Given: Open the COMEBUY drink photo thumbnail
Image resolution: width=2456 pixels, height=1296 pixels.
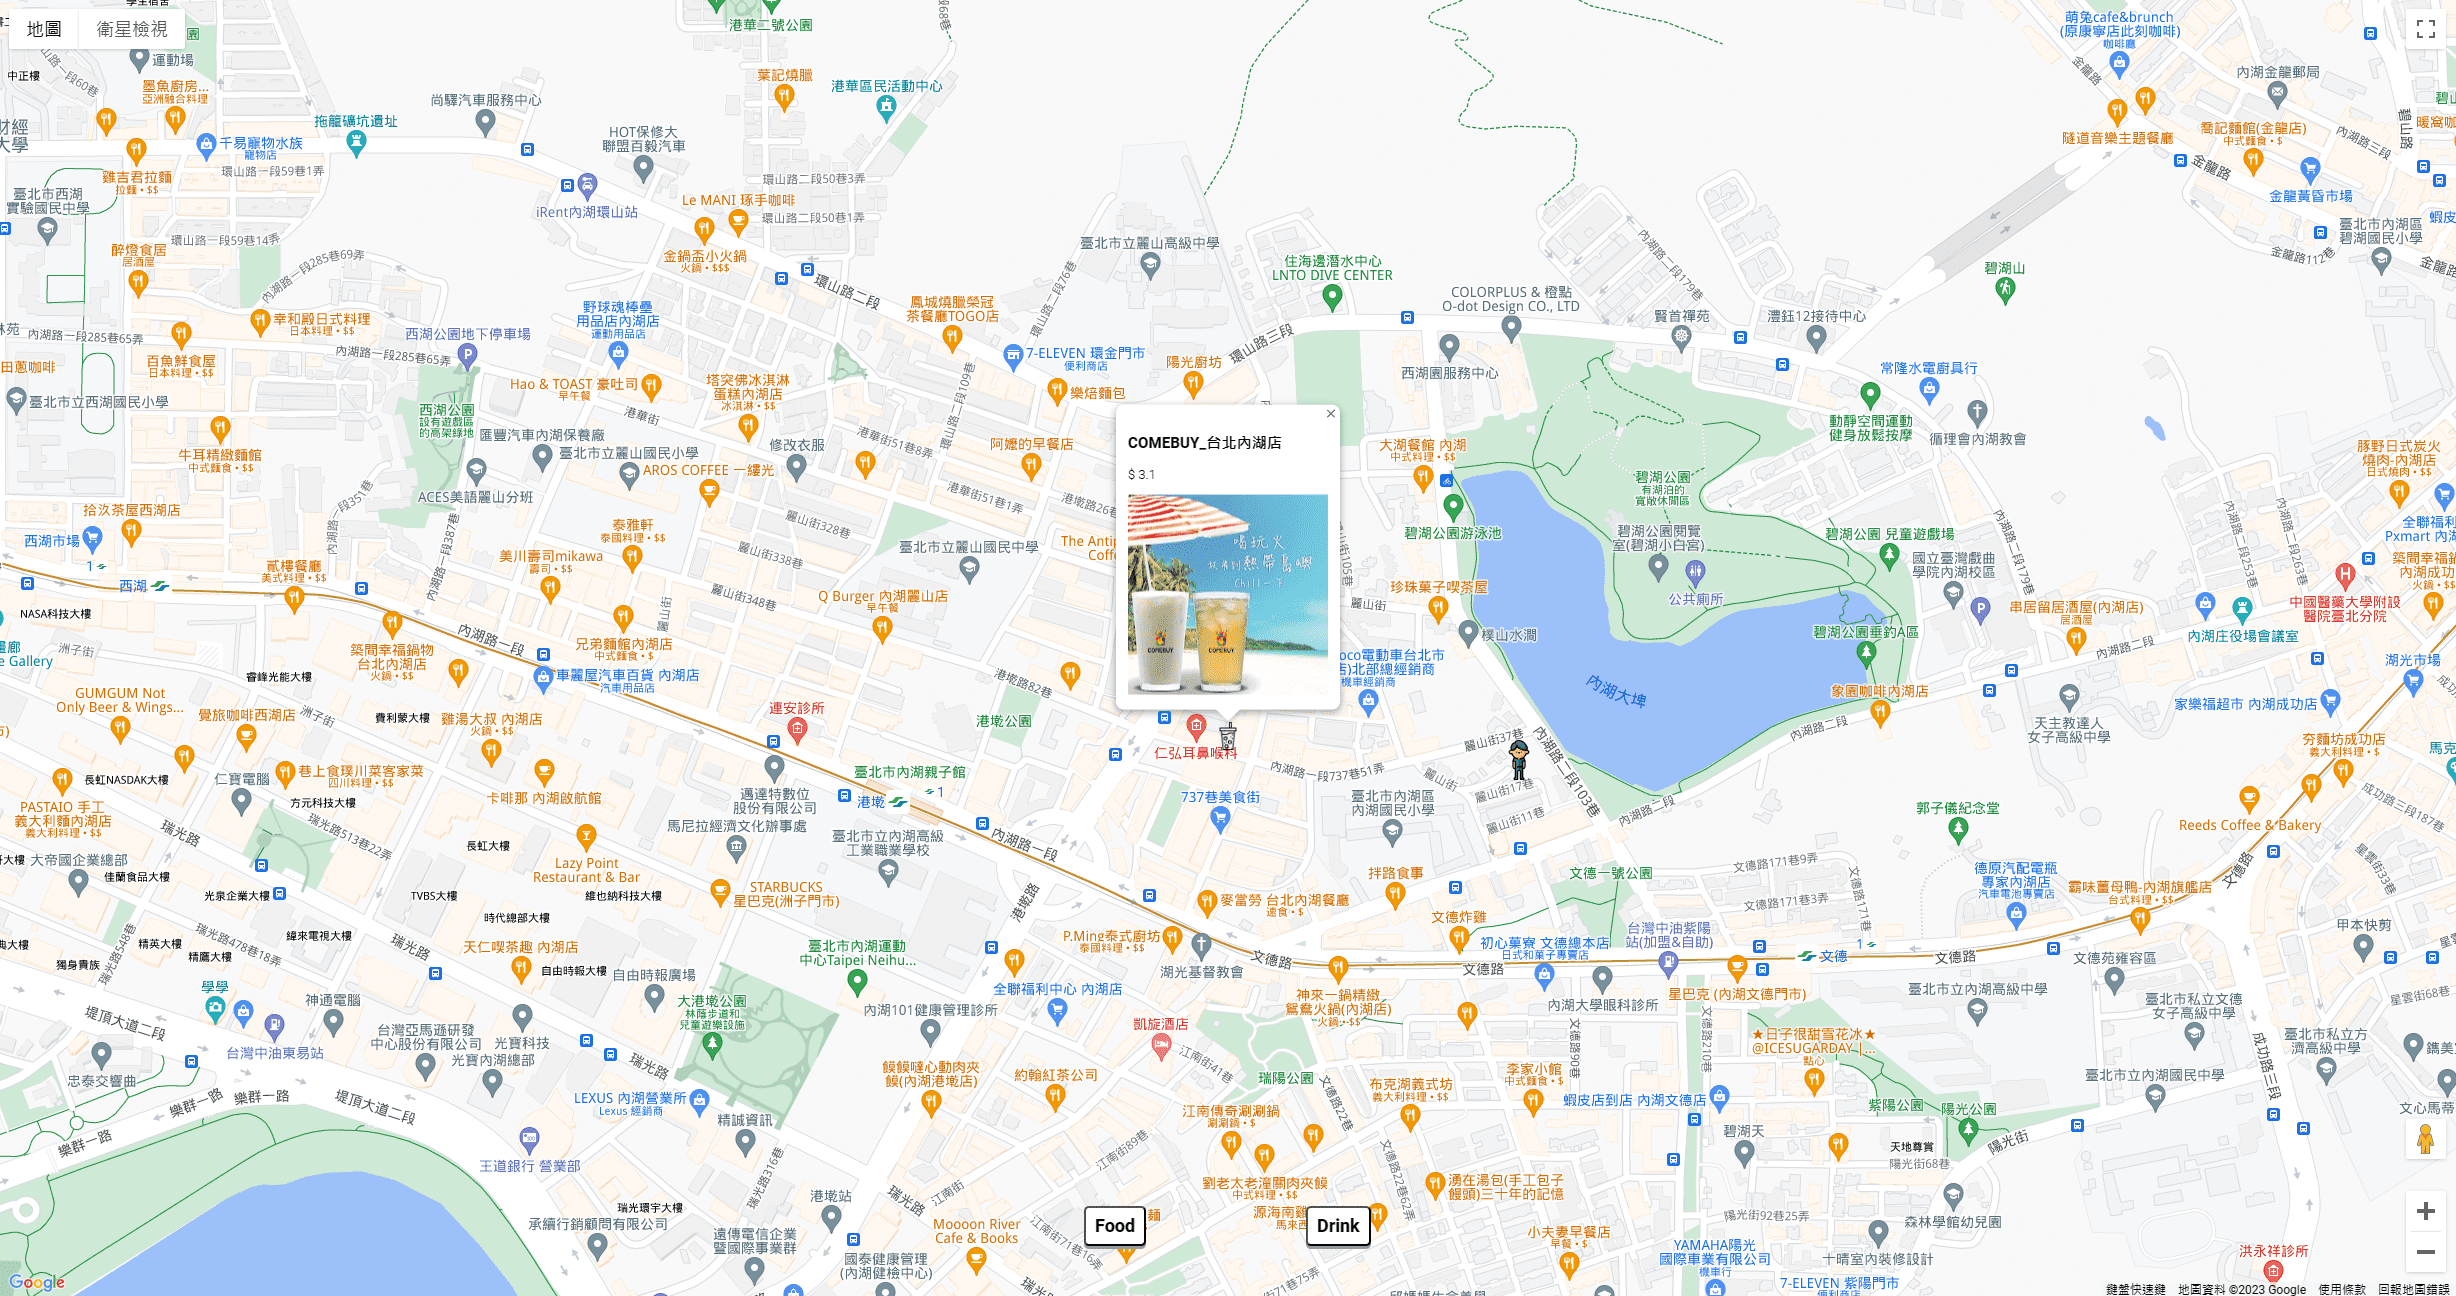Looking at the screenshot, I should (x=1228, y=594).
